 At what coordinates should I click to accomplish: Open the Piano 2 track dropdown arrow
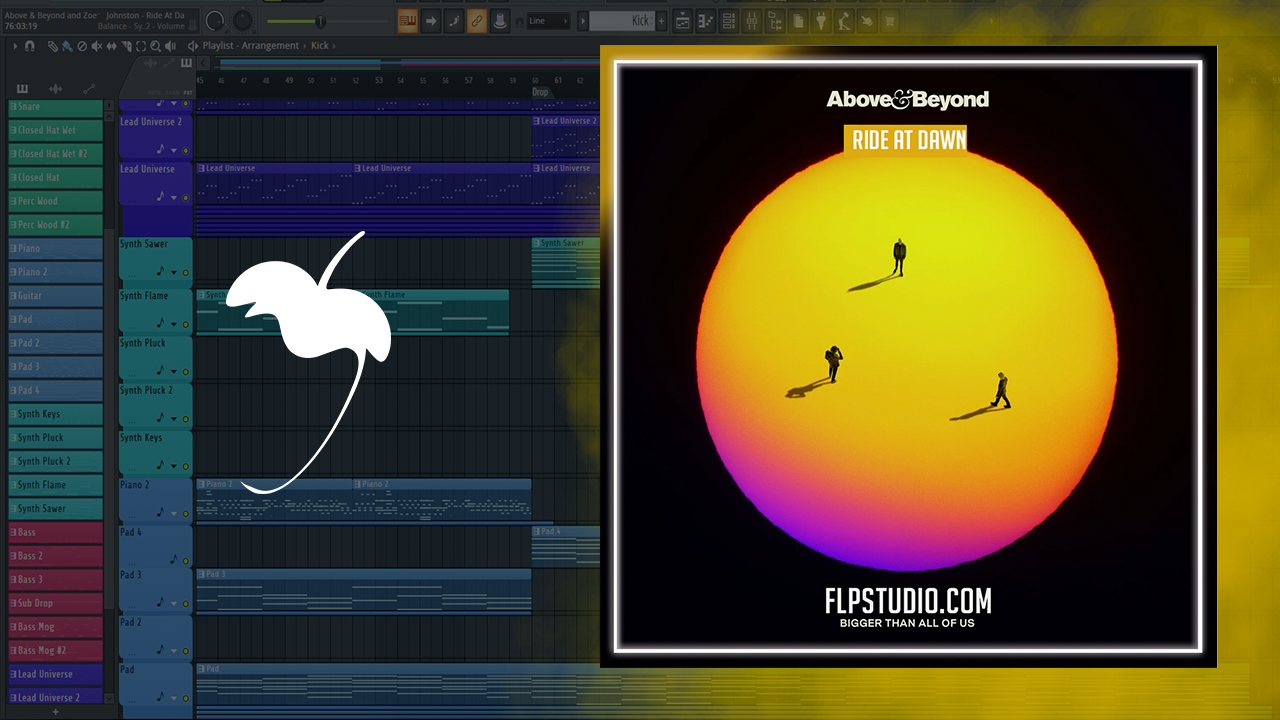point(173,513)
